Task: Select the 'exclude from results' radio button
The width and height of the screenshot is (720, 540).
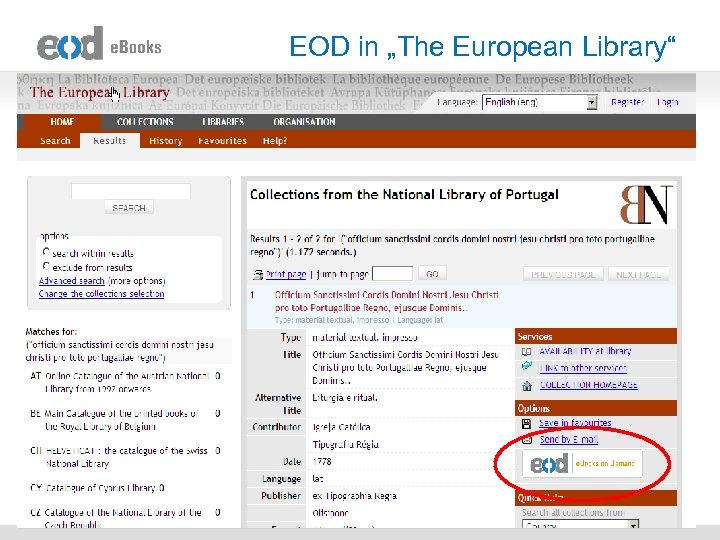Action: click(46, 266)
